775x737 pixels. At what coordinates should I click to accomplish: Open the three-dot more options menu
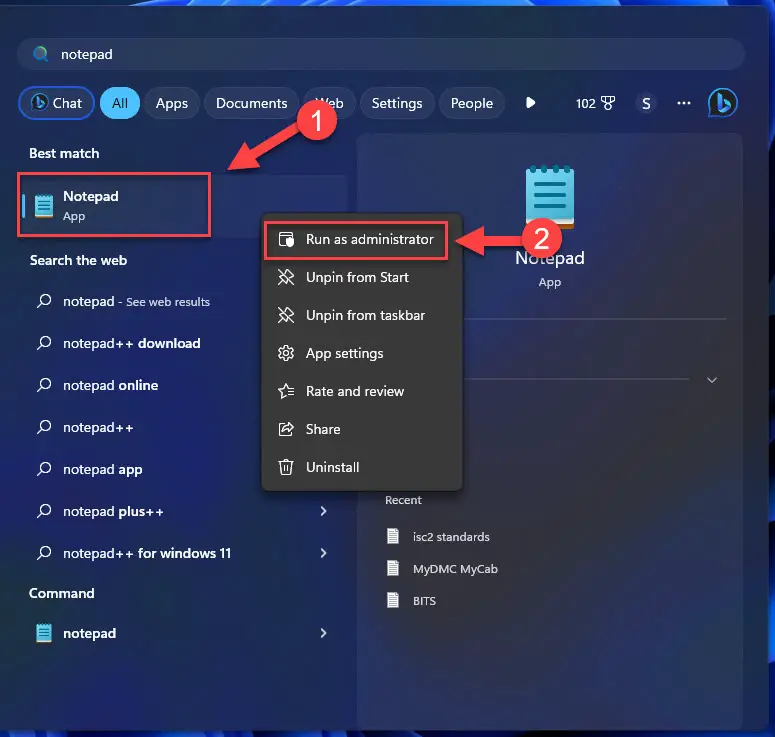point(684,103)
